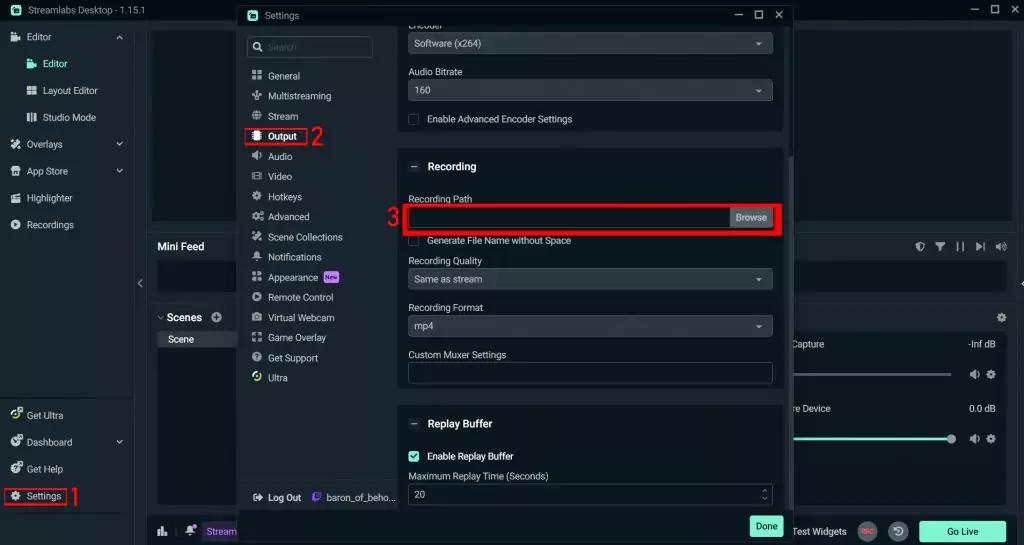This screenshot has height=545, width=1024.
Task: Open the Recording Format dropdown
Action: coord(590,326)
